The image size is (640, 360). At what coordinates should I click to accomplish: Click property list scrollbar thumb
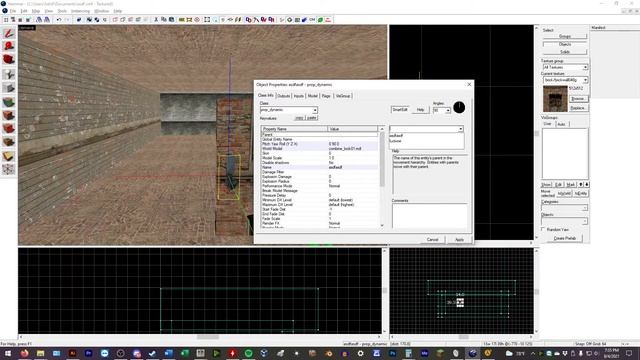click(382, 159)
